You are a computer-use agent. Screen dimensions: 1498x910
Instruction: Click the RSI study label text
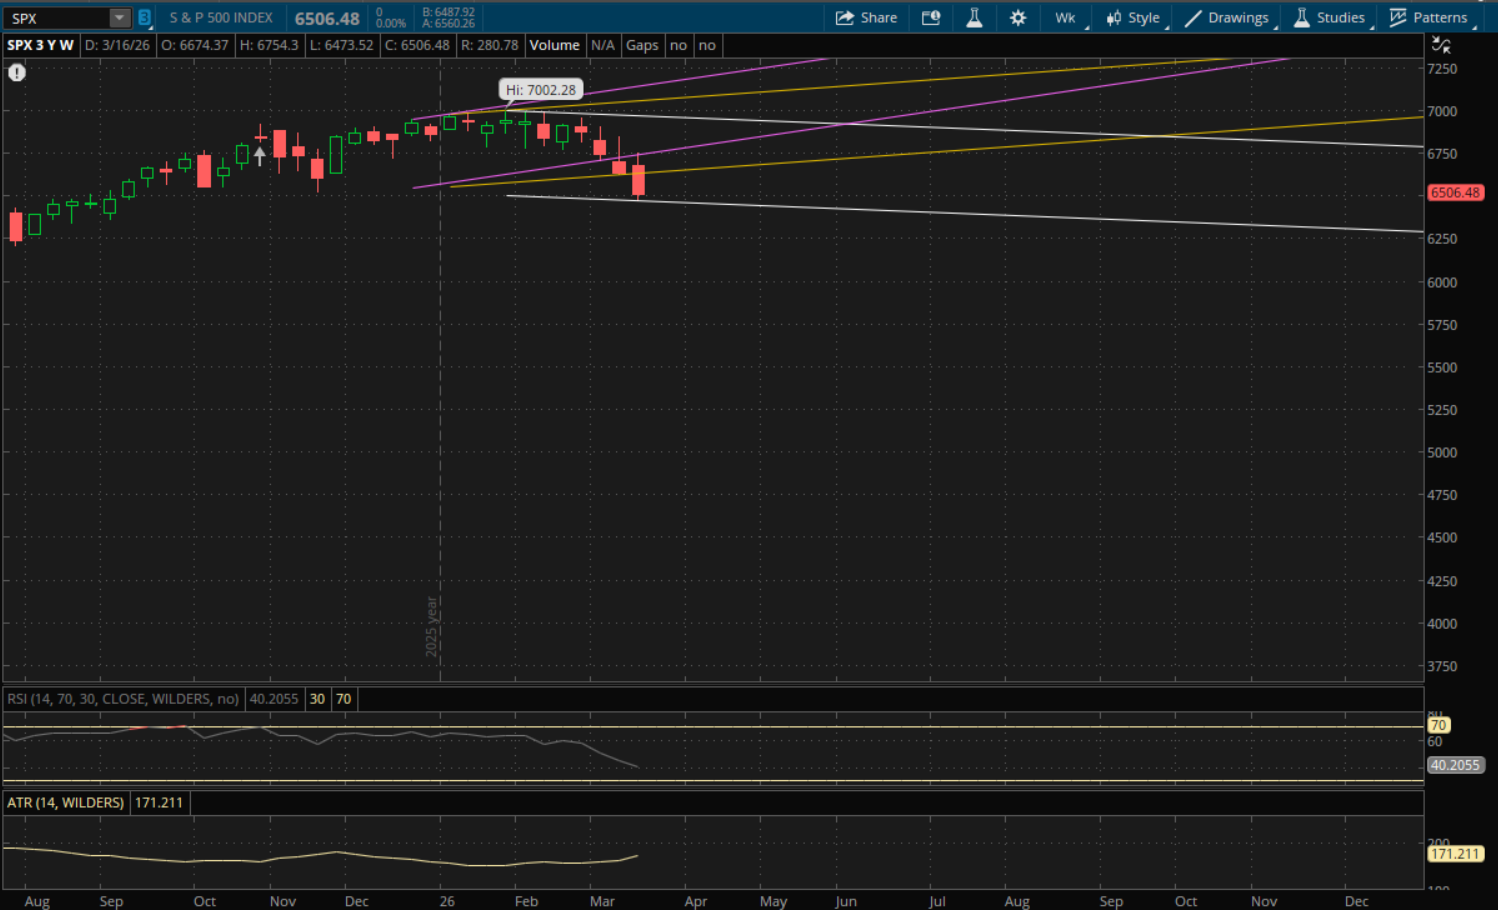tap(123, 699)
